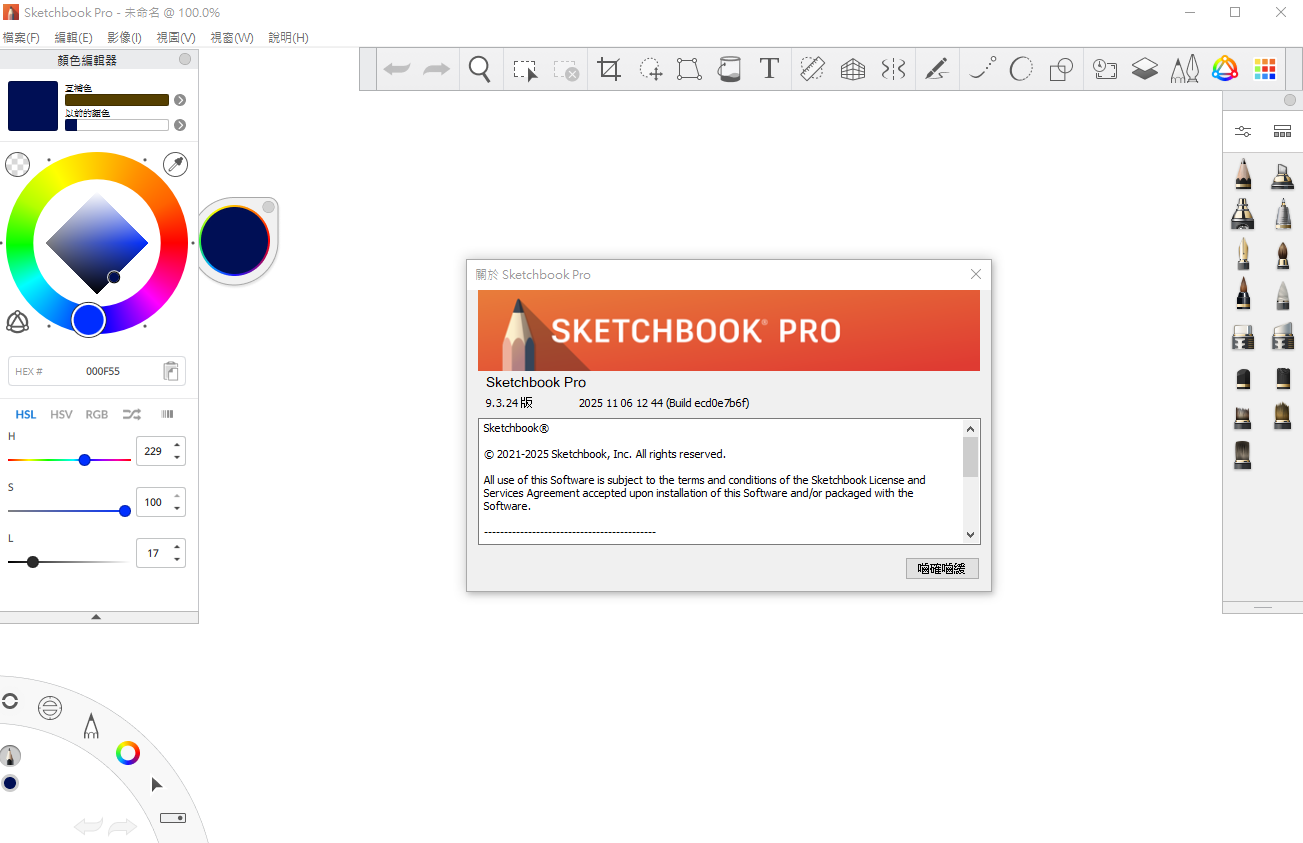Open the Layers editor icon
Screen dimensions: 1303x843
pos(1145,69)
